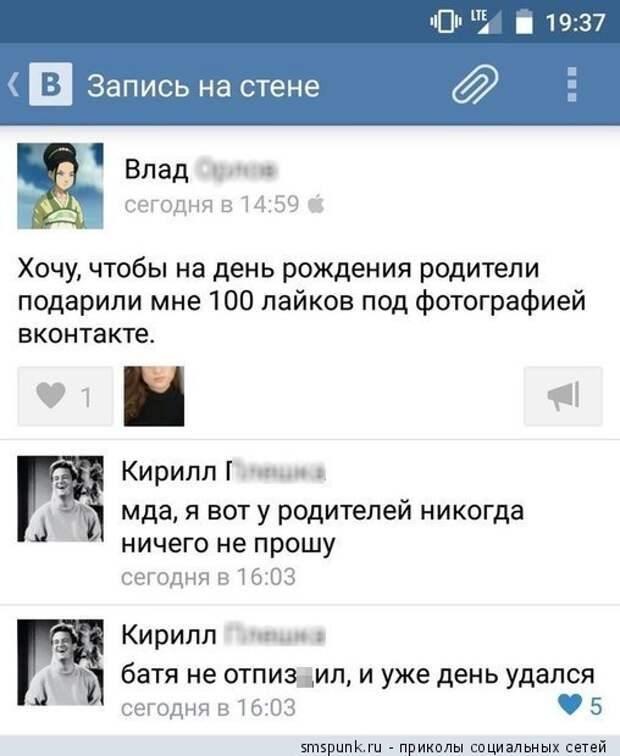Tap the vibration mode status icon
This screenshot has height=756, width=620.
pyautogui.click(x=446, y=22)
